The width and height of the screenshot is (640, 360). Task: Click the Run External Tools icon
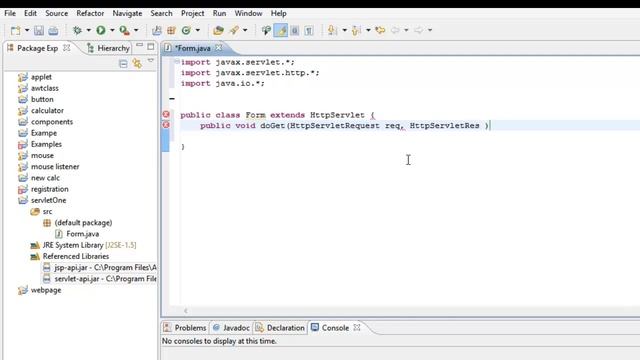point(124,30)
